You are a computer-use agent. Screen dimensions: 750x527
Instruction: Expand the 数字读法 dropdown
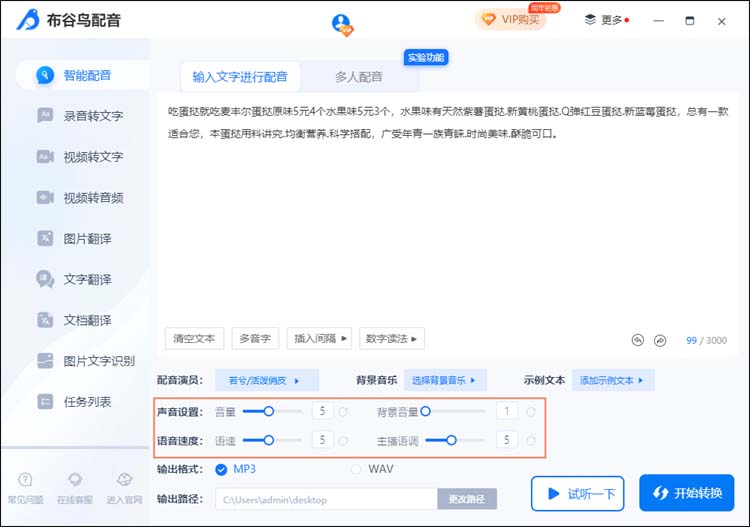click(x=392, y=339)
